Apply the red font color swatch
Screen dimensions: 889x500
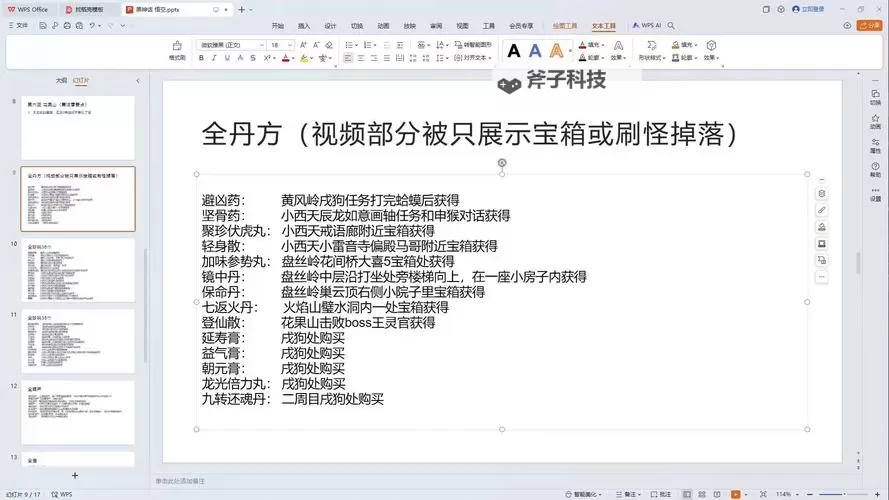click(x=285, y=58)
